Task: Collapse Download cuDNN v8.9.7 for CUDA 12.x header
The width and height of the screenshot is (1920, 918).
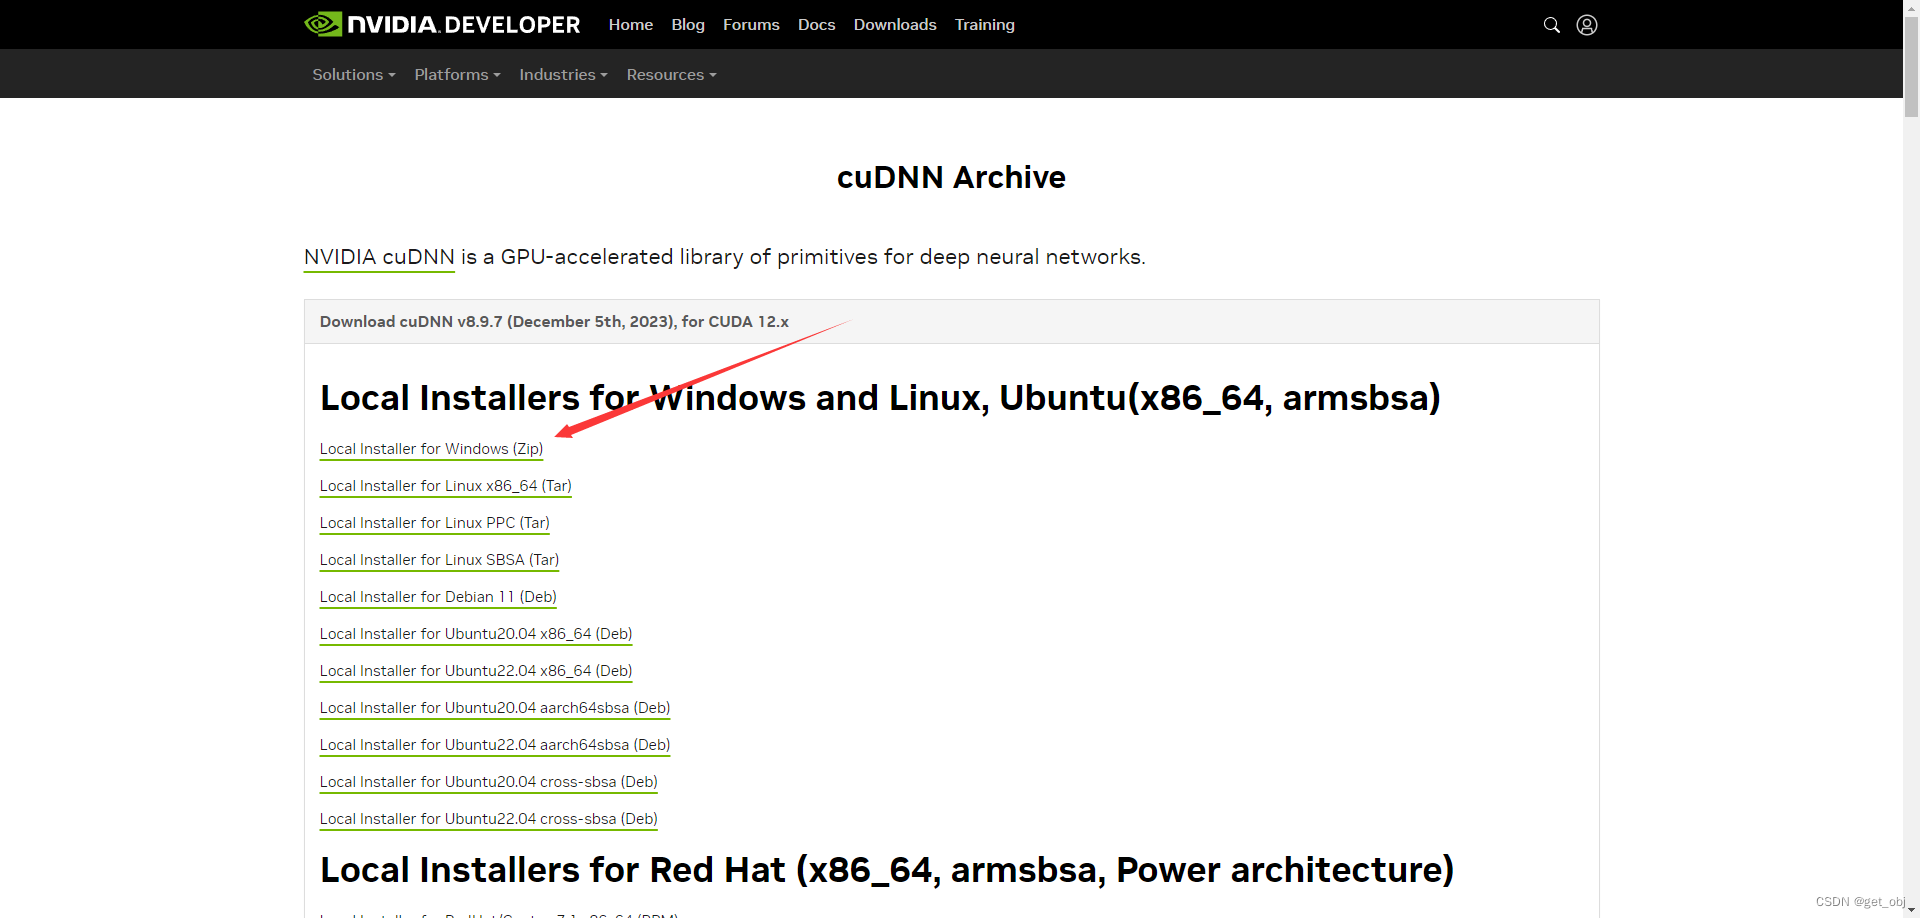Action: 951,322
